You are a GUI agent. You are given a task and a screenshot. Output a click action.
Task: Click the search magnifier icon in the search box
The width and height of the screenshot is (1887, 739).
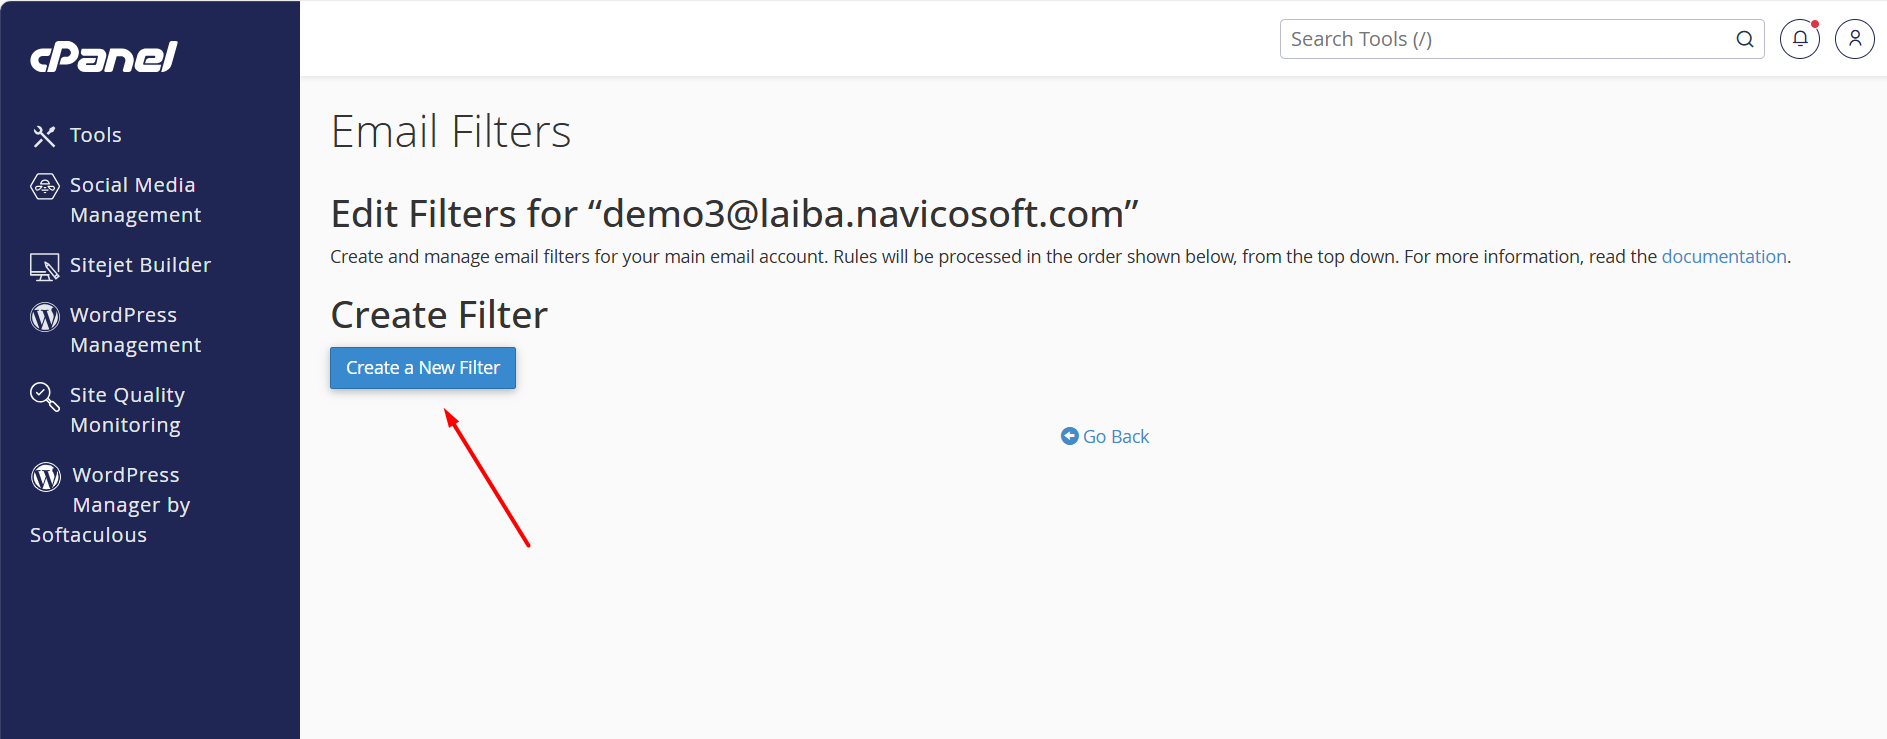1744,39
